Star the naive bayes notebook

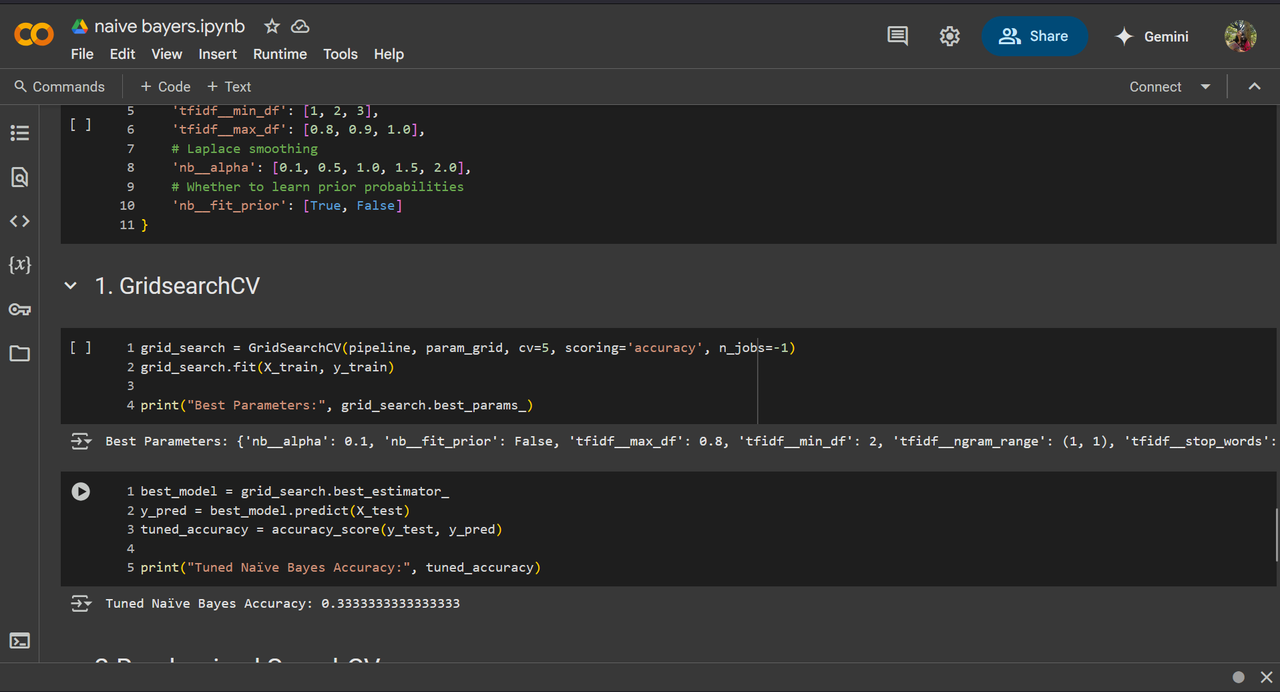click(272, 27)
